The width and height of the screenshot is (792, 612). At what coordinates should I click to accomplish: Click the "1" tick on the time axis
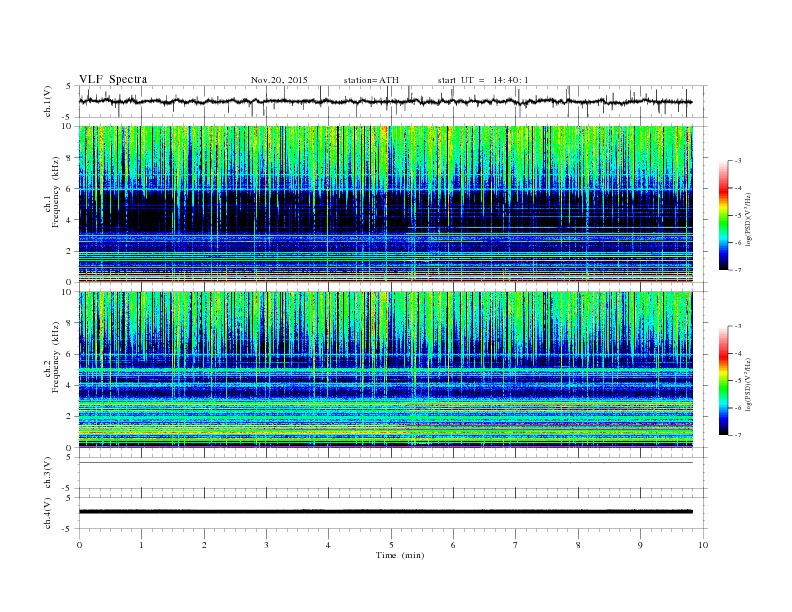pyautogui.click(x=141, y=545)
